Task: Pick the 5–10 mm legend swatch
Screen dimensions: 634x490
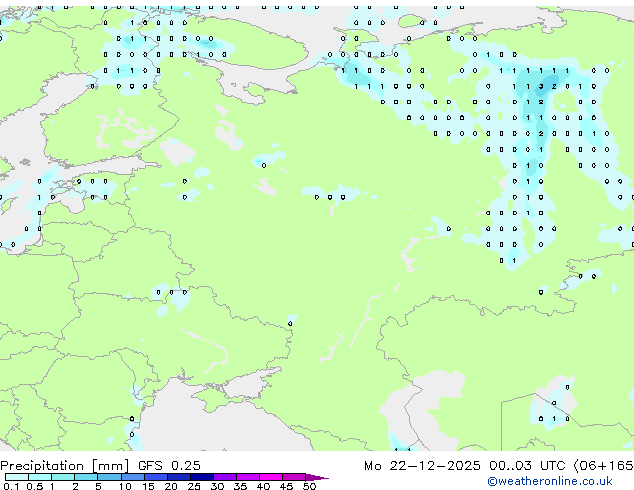Action: coord(109,477)
